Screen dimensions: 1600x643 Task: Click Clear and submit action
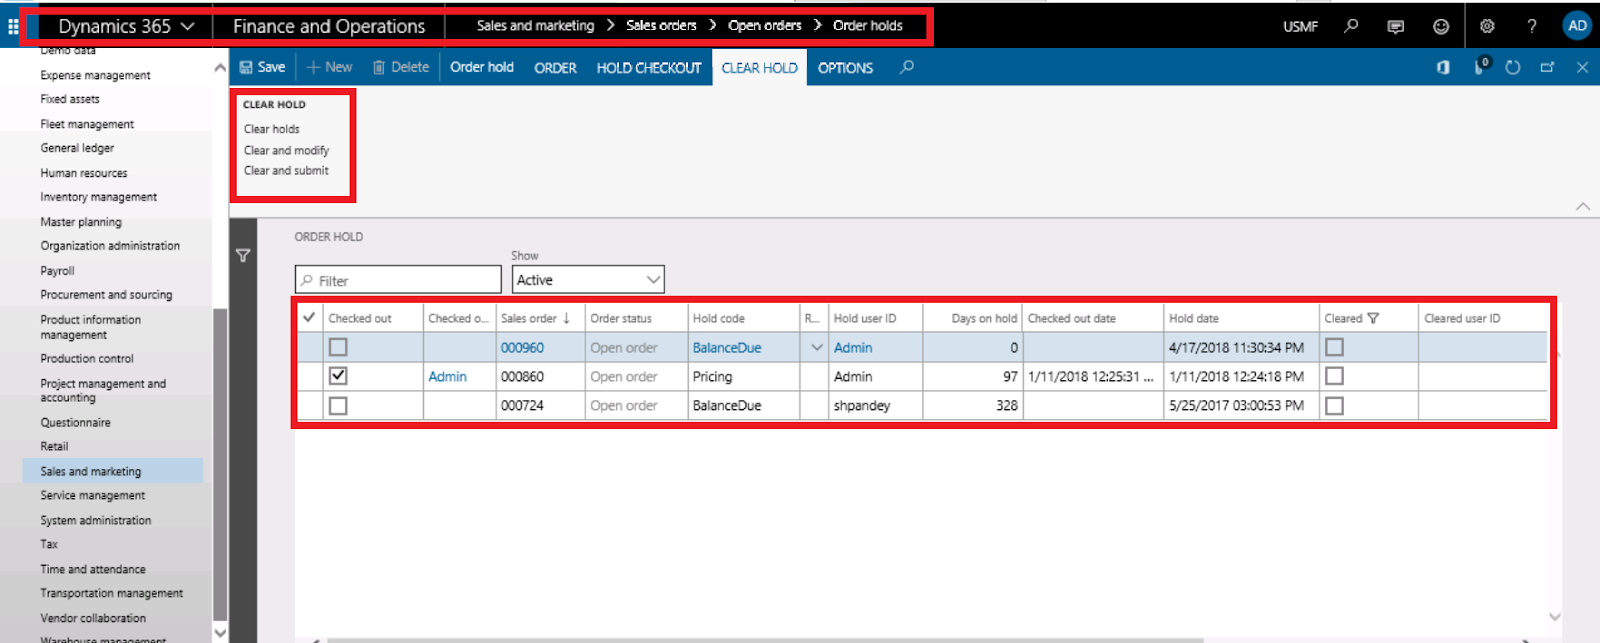[286, 171]
